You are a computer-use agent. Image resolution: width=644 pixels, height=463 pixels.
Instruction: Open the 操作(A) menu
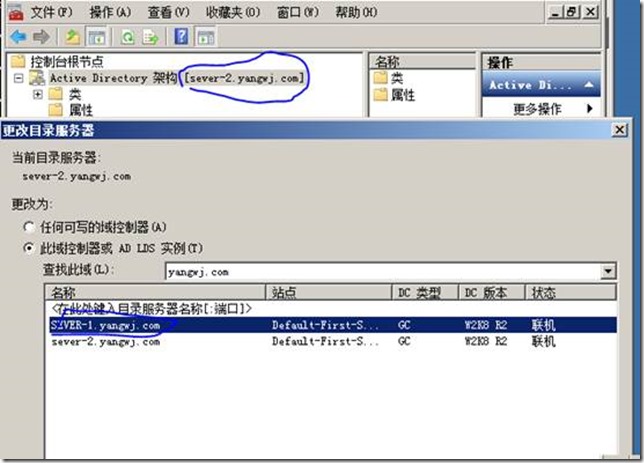tap(110, 12)
